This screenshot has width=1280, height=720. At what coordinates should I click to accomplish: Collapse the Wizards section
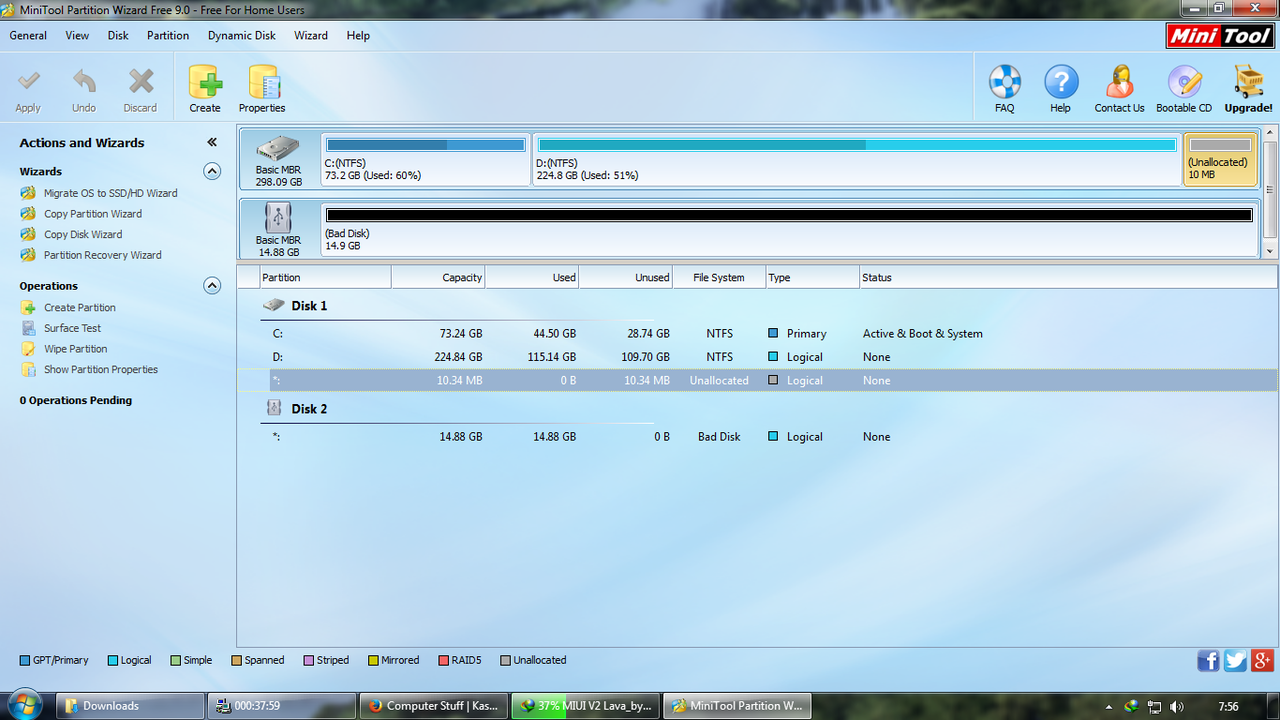click(x=212, y=171)
